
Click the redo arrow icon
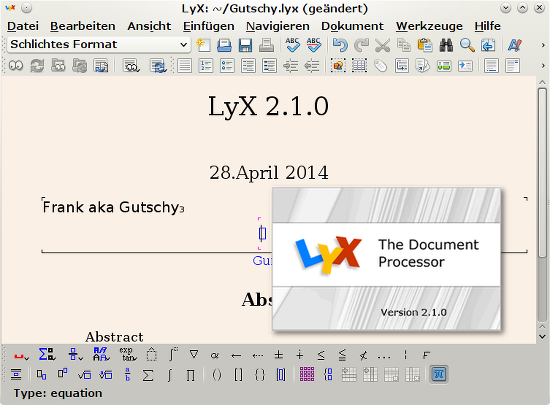tap(361, 45)
